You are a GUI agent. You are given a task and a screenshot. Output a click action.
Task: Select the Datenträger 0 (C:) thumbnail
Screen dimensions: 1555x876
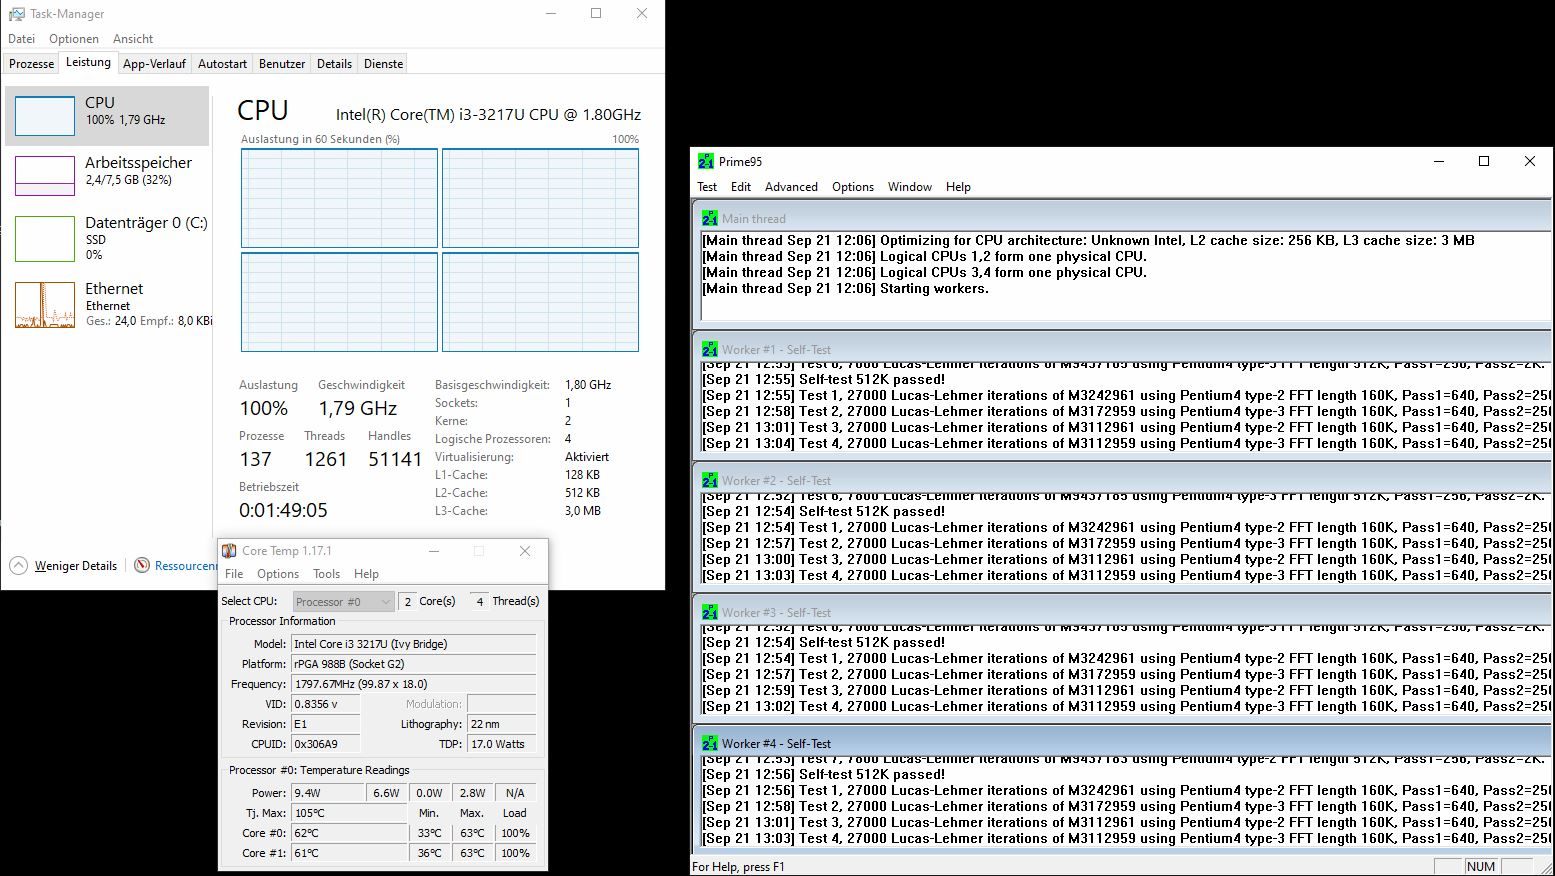pos(45,239)
